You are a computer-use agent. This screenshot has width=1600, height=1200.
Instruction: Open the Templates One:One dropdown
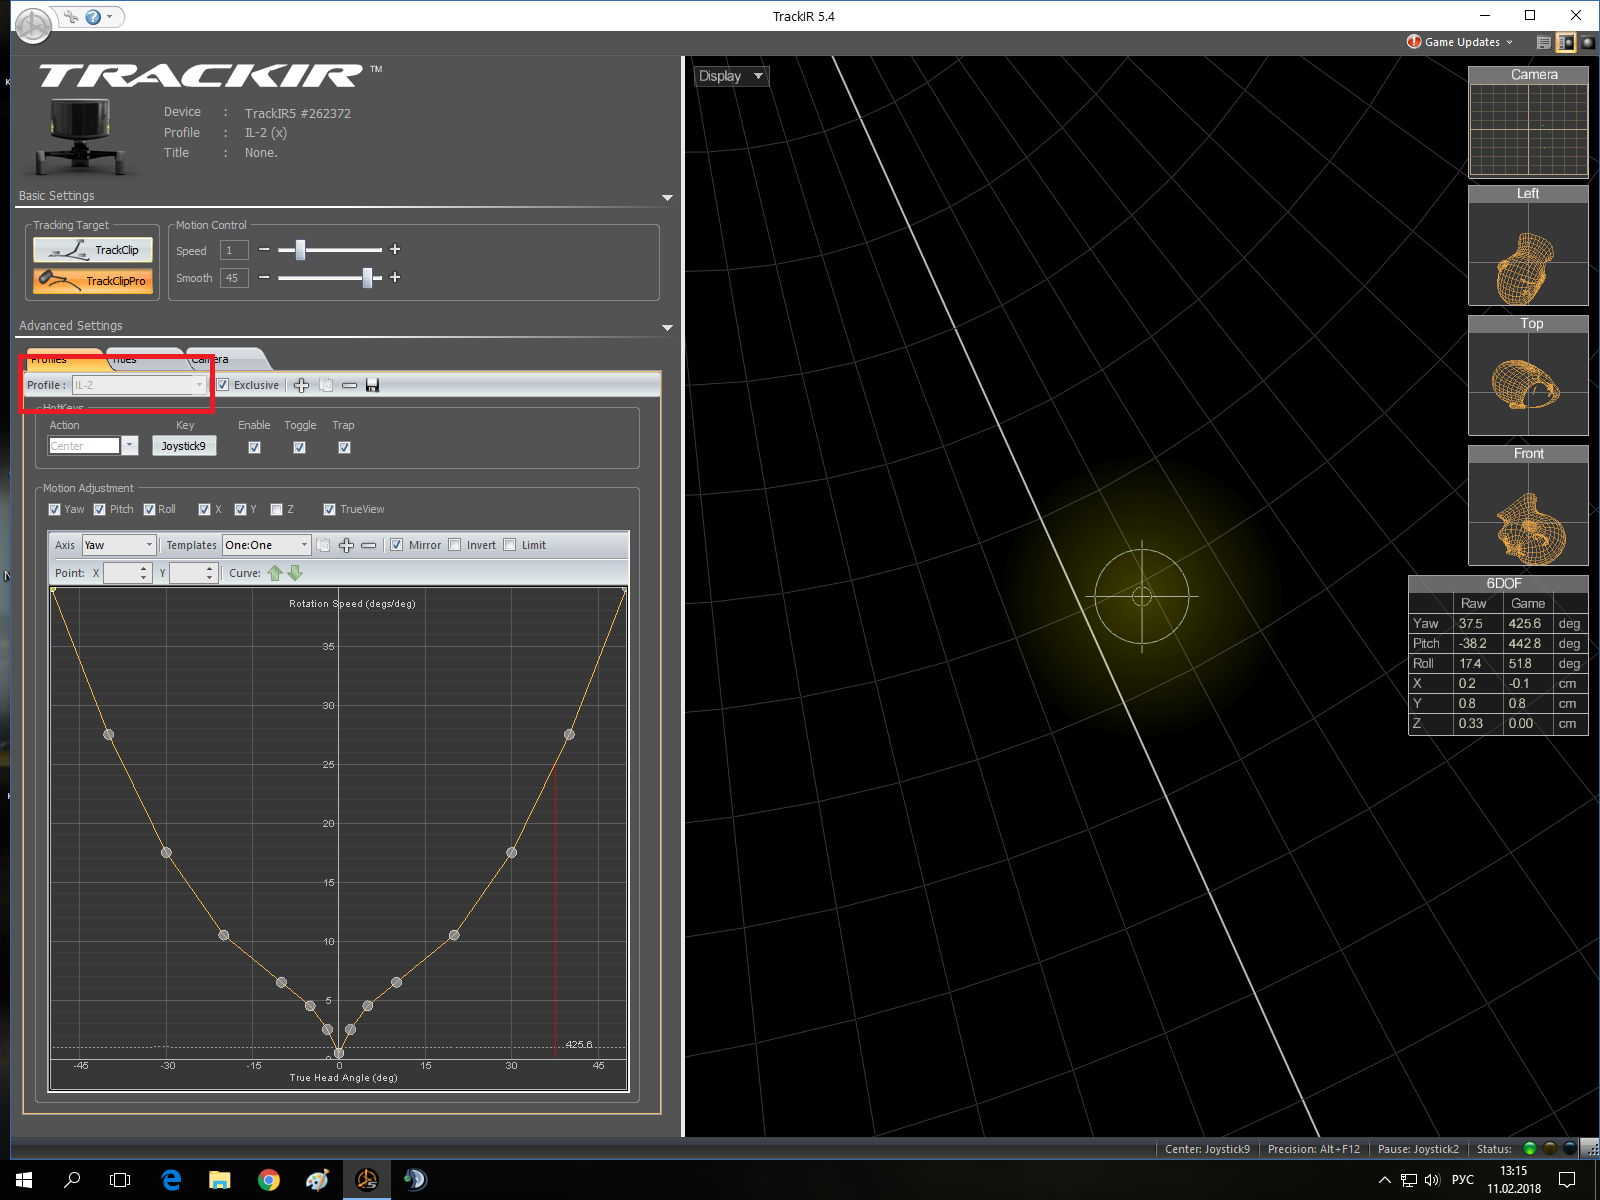(267, 545)
